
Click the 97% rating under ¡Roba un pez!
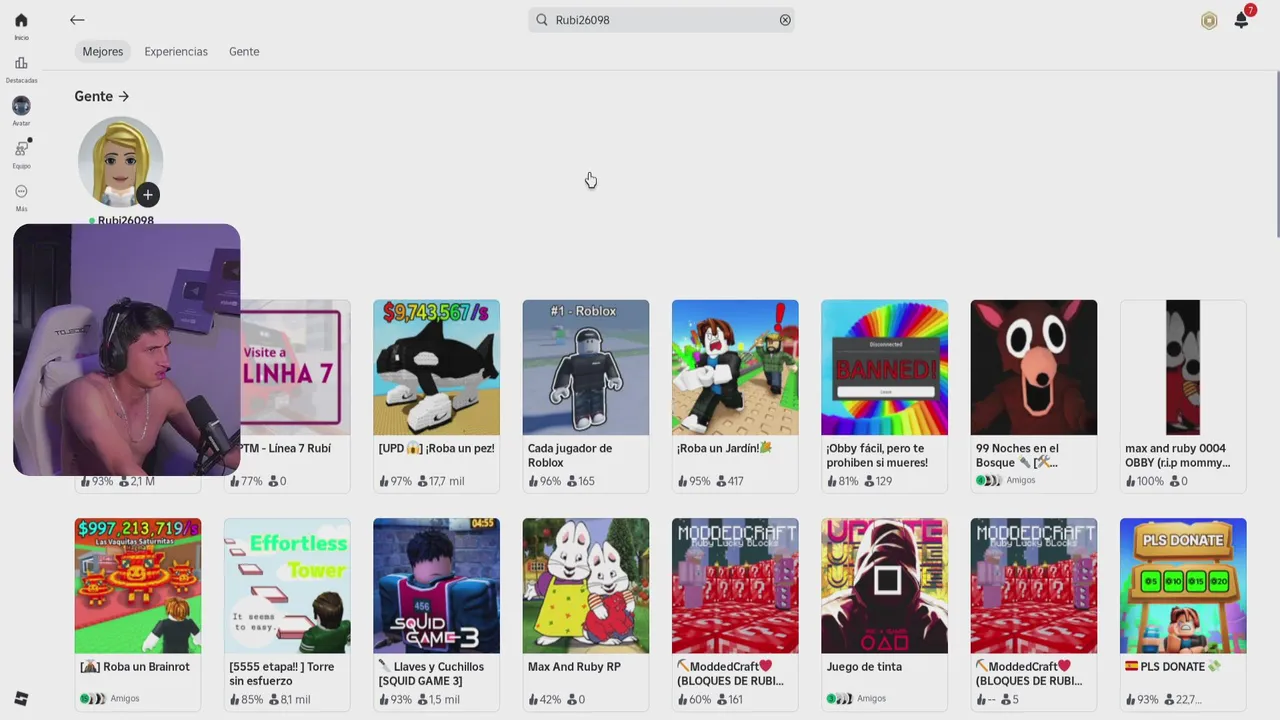point(396,481)
